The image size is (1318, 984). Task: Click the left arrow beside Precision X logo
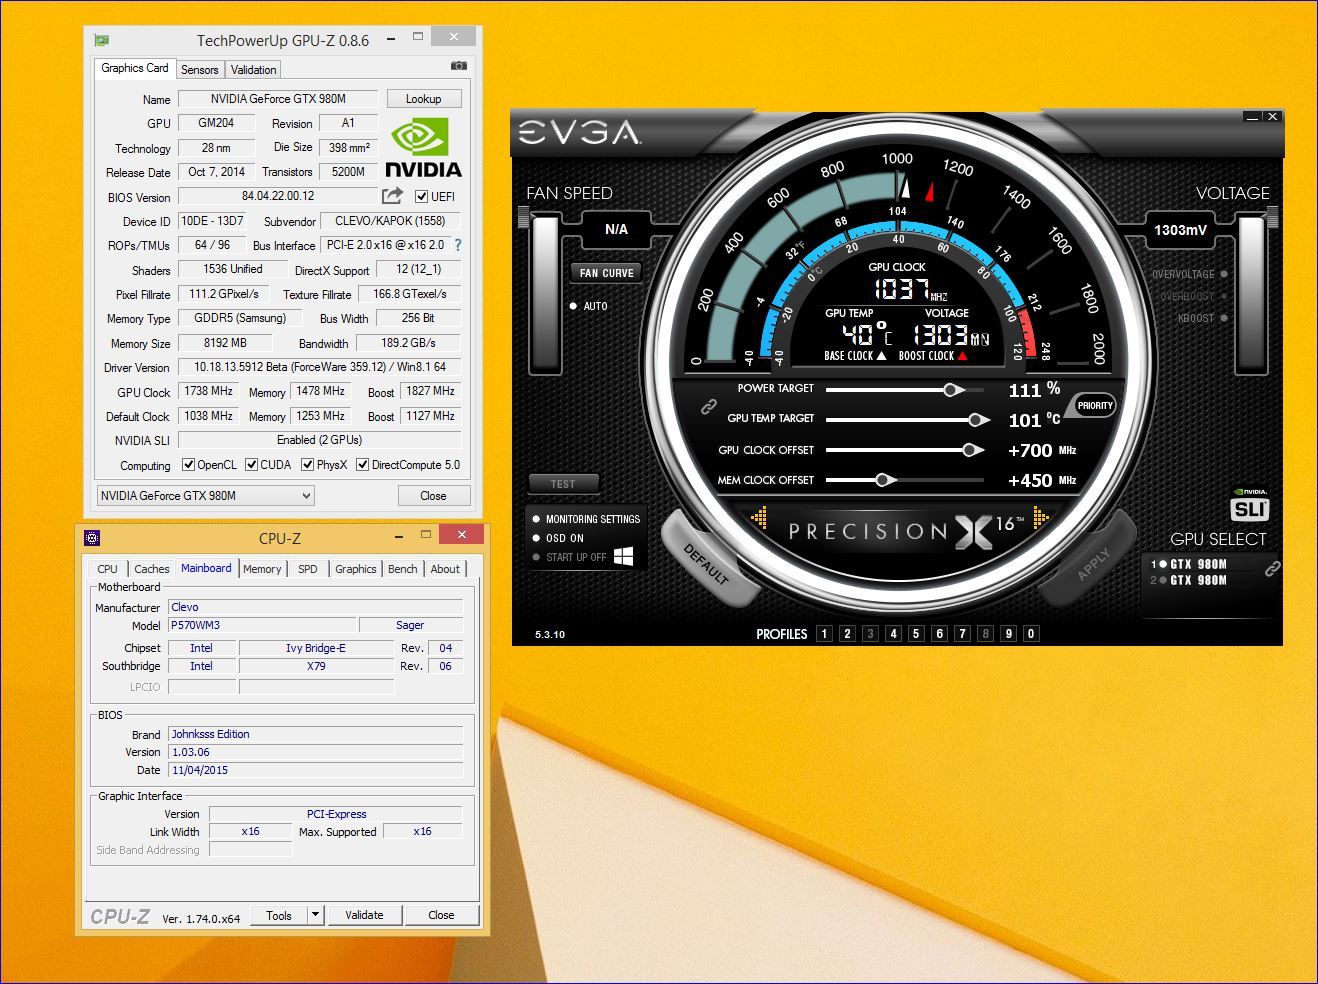(759, 517)
